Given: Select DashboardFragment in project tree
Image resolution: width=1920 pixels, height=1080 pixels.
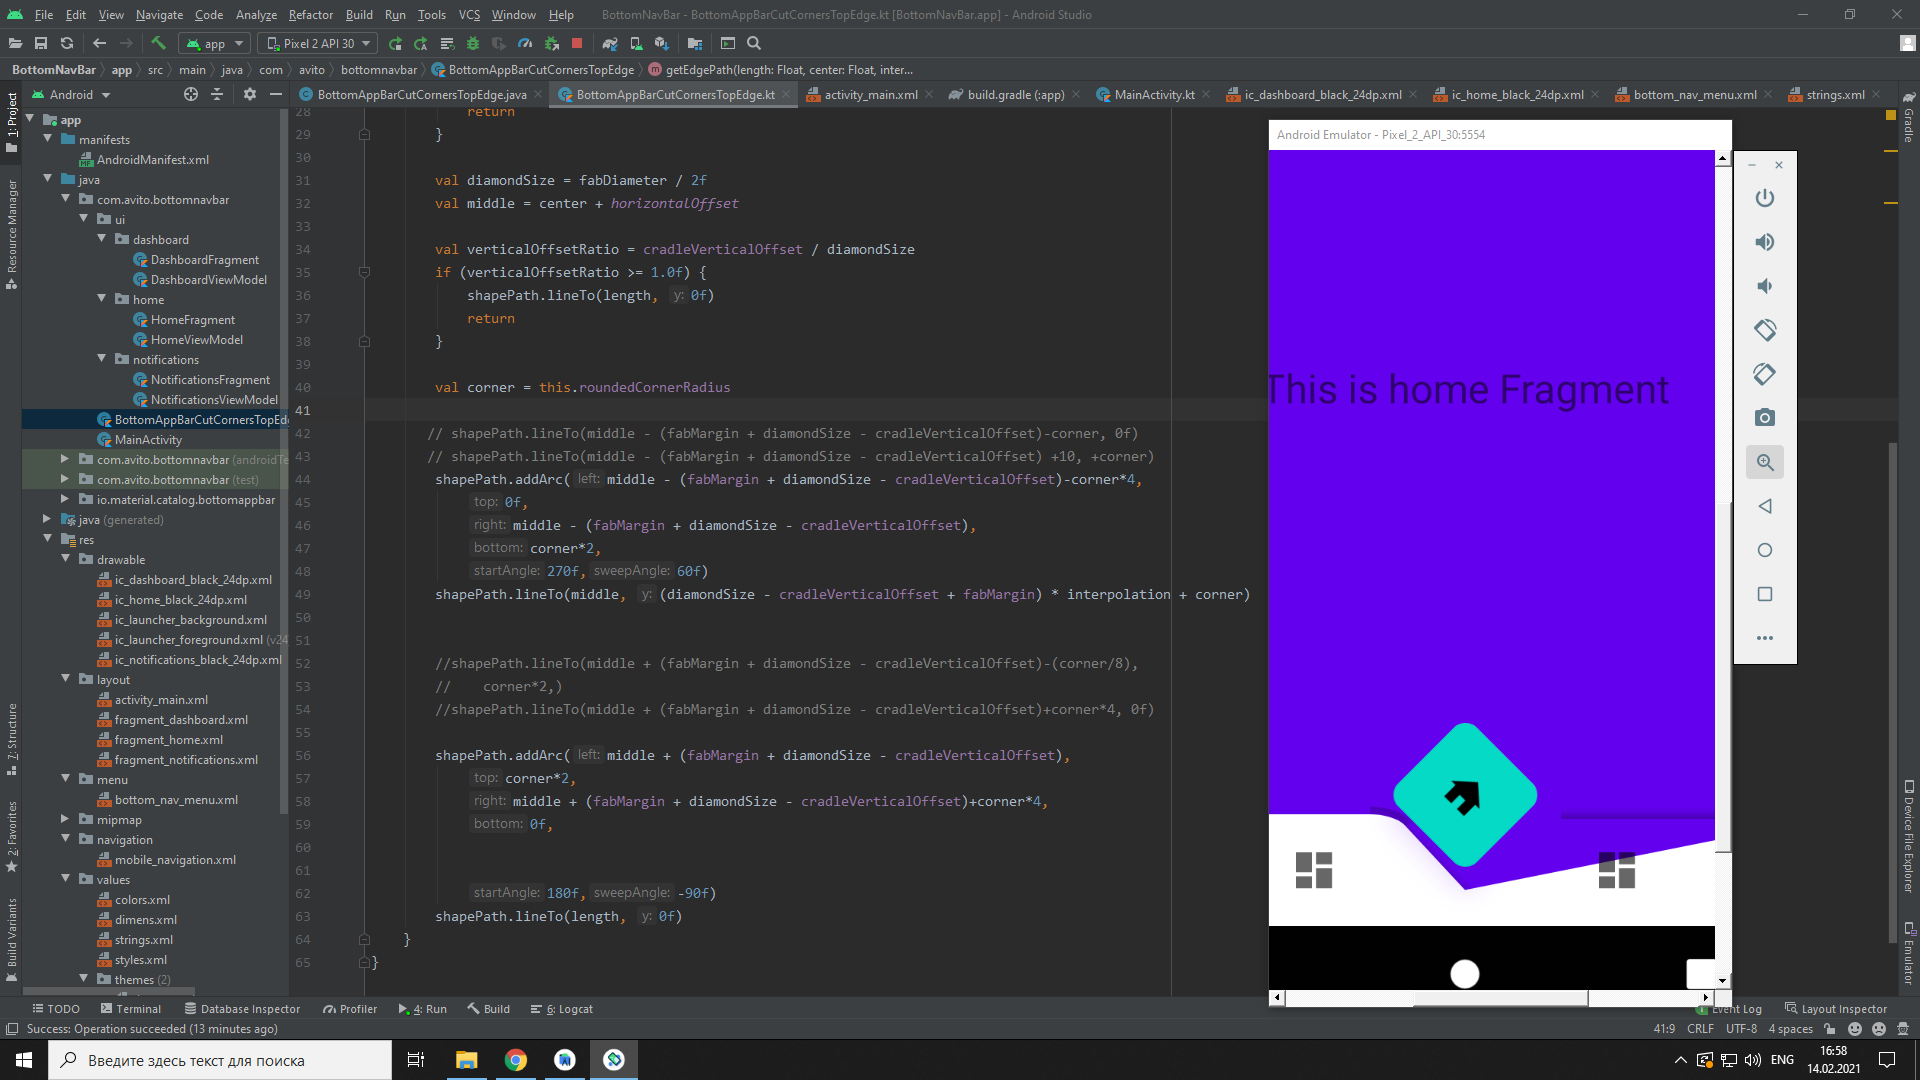Looking at the screenshot, I should (204, 260).
